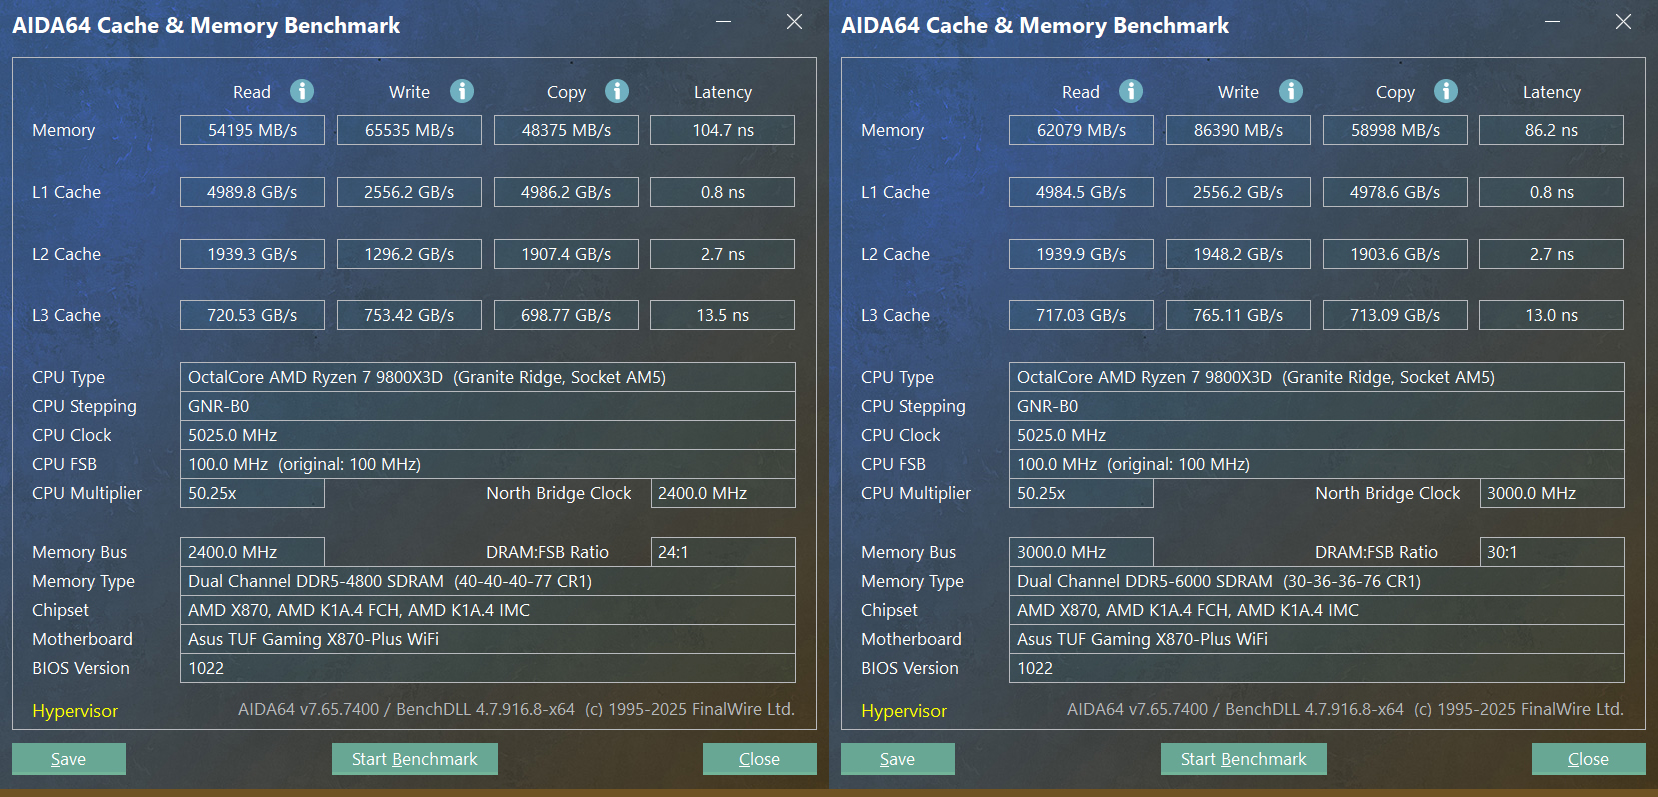Start Benchmark in the left window
This screenshot has height=797, width=1658.
pos(414,759)
